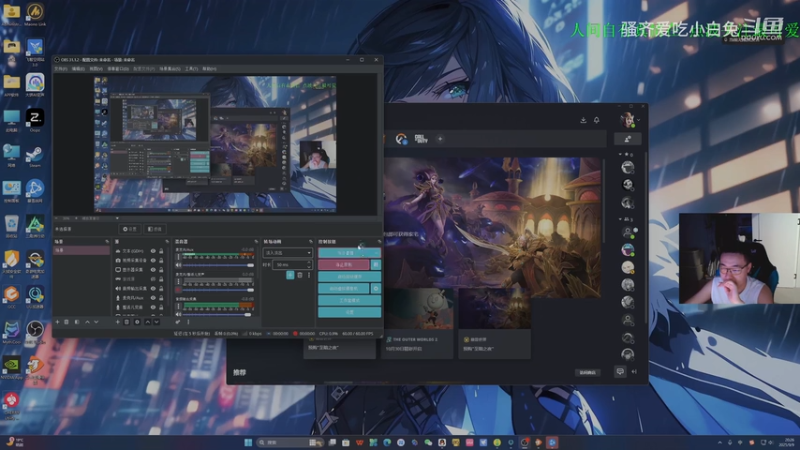Open the Audio Mixer three-dot menu
This screenshot has width=800, height=450.
pyautogui.click(x=188, y=322)
